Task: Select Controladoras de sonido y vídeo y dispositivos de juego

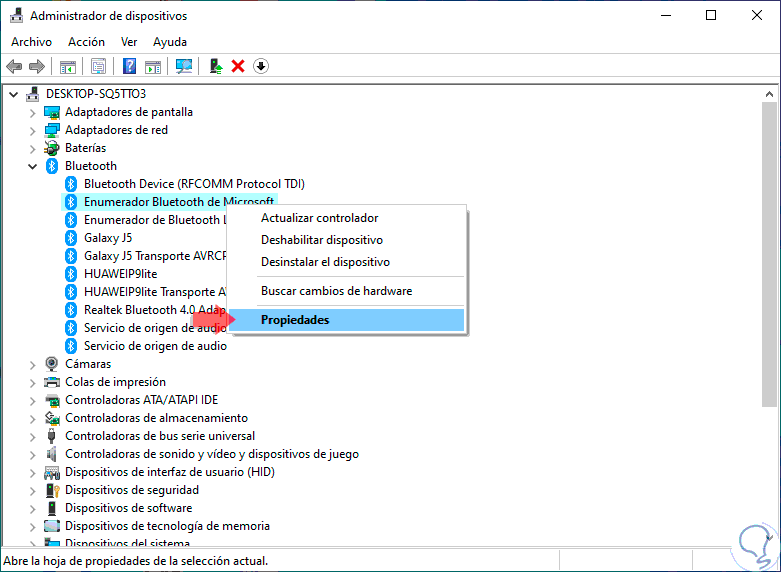Action: click(212, 454)
